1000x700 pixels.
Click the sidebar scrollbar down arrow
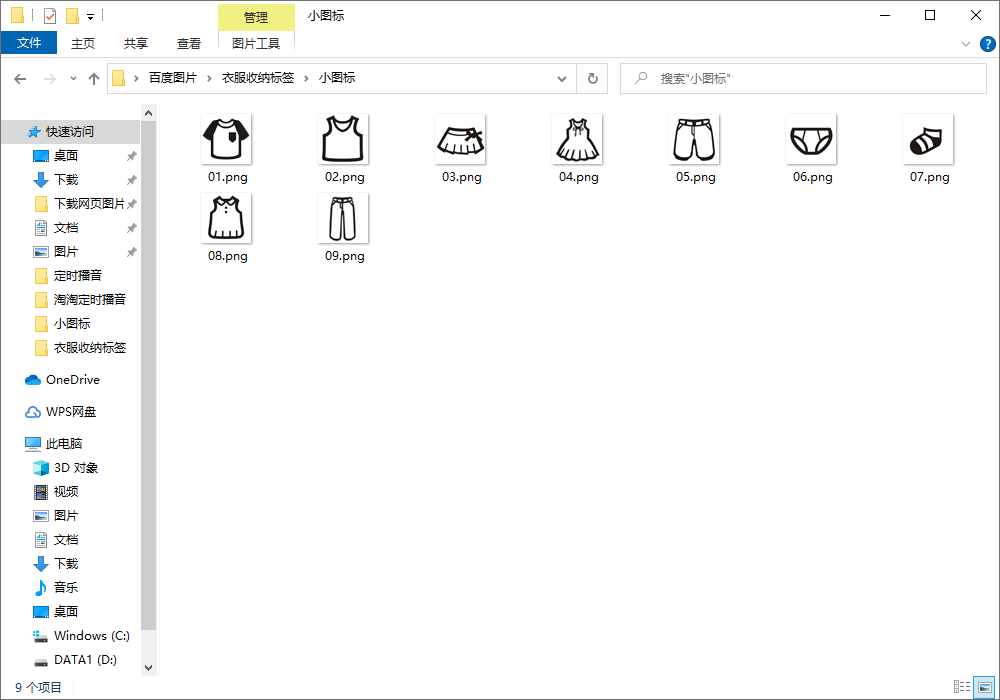point(149,667)
